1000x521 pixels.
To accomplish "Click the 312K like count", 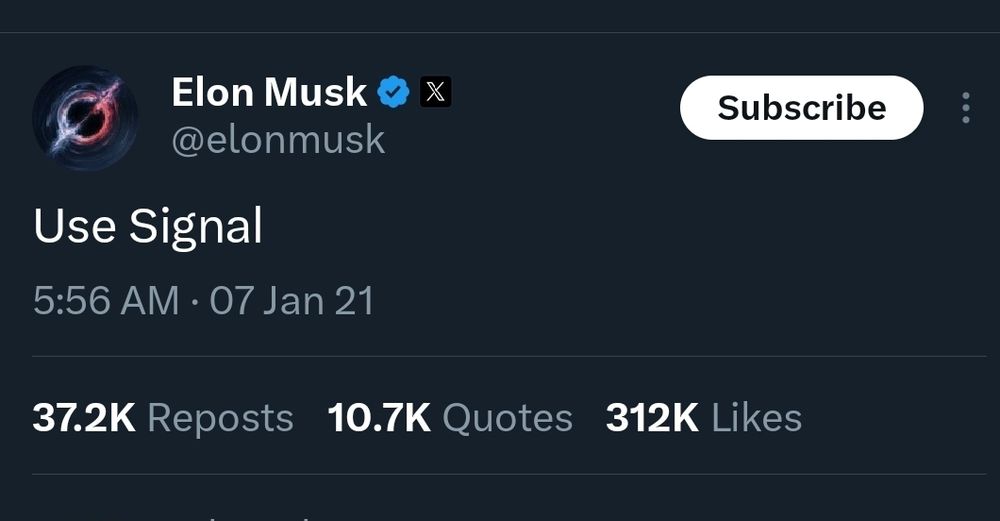I will (x=652, y=418).
